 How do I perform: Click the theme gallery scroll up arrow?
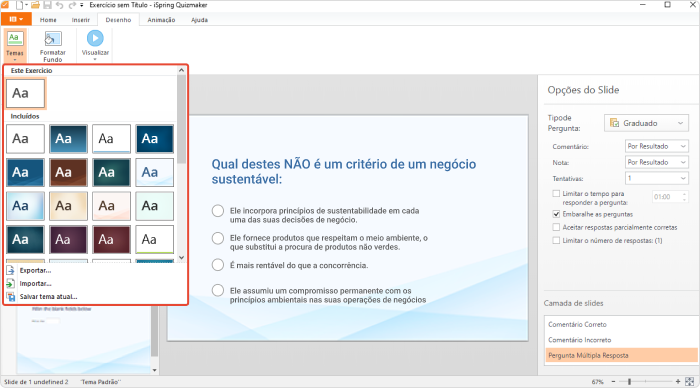181,70
